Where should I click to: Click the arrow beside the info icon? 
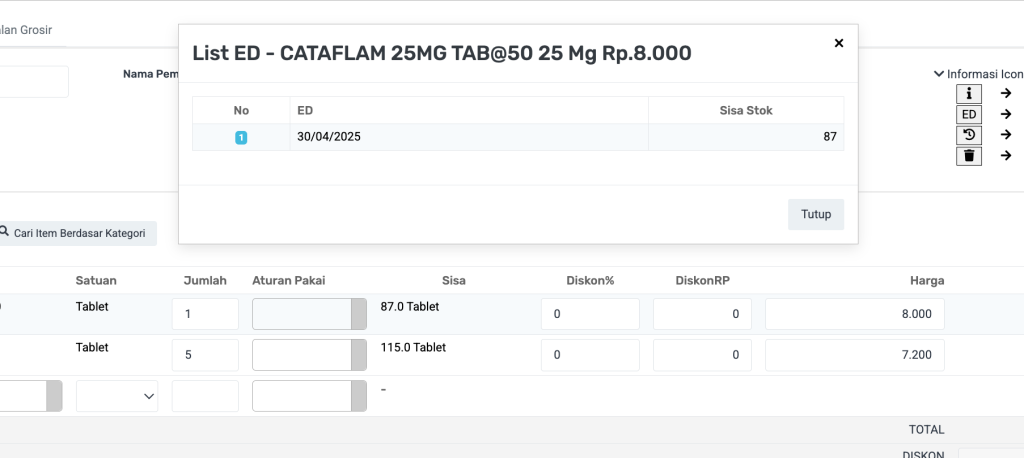tap(1006, 93)
